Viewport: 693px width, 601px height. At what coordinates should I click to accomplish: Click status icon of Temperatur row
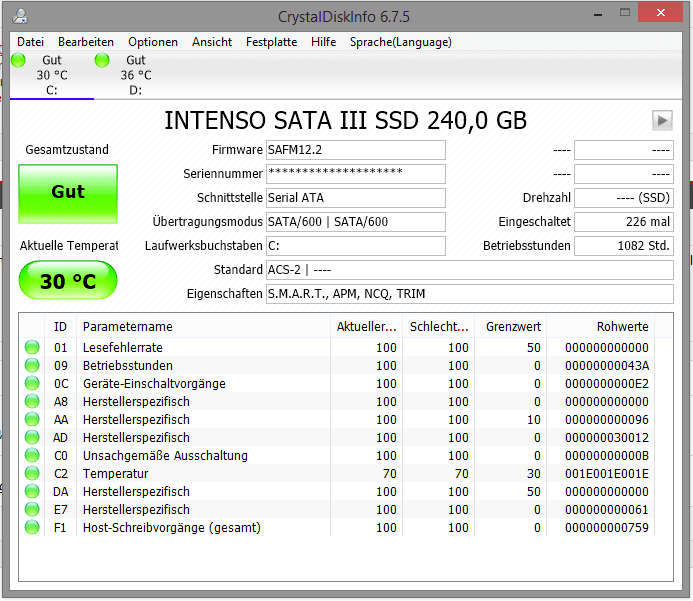coord(32,473)
